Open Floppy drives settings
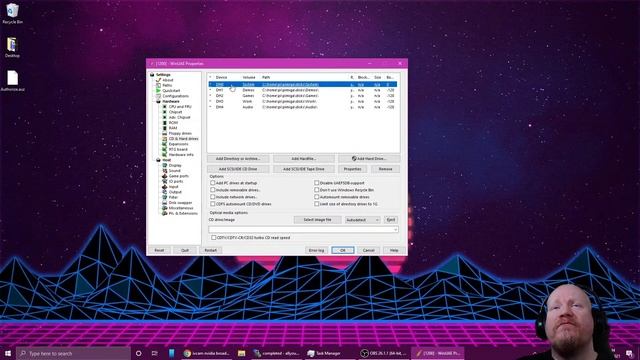This screenshot has height=360, width=640. pos(180,133)
